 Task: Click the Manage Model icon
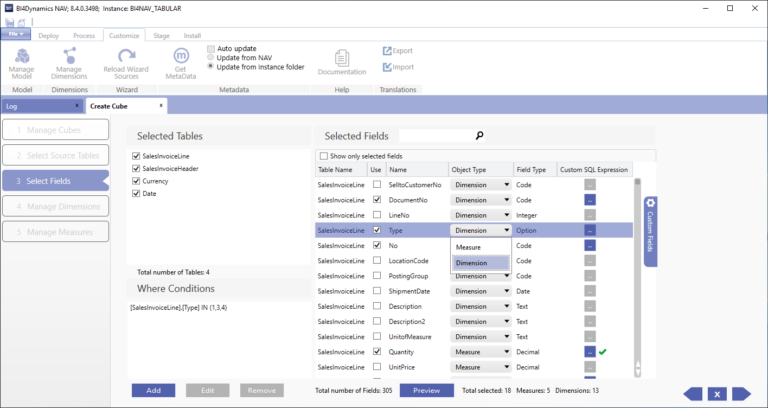point(21,56)
